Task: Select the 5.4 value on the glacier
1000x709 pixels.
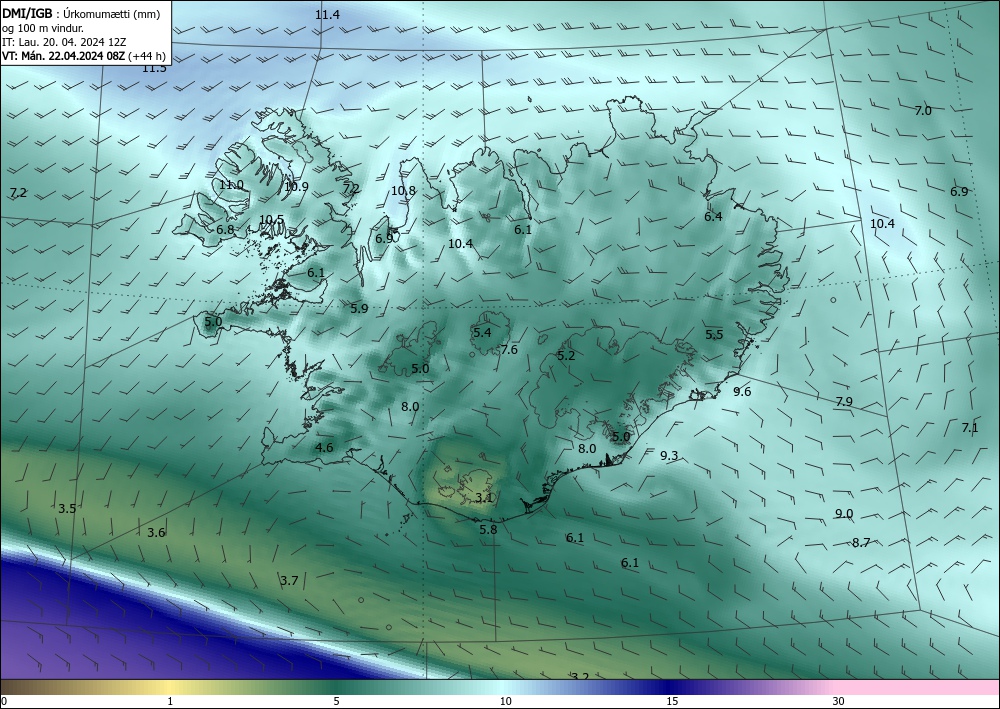Action: tap(482, 332)
